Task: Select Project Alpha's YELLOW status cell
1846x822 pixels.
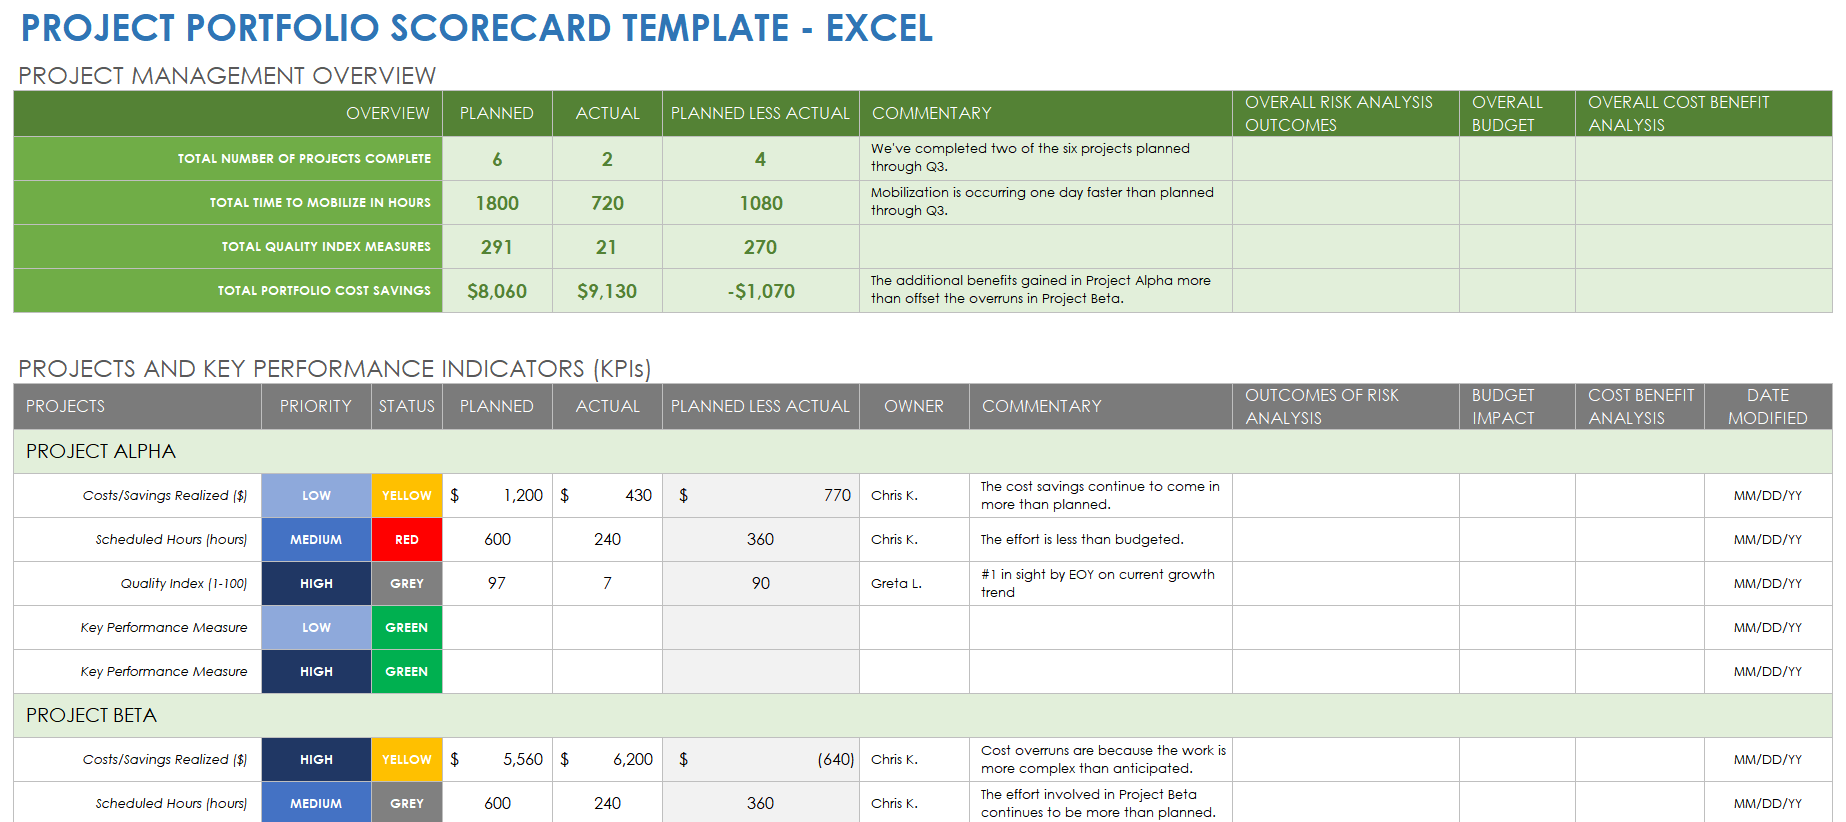Action: click(406, 496)
